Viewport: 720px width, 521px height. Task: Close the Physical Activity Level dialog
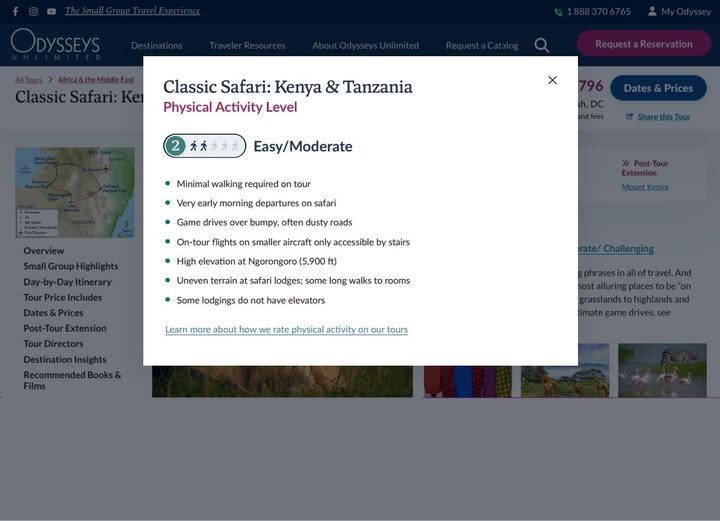click(x=552, y=80)
